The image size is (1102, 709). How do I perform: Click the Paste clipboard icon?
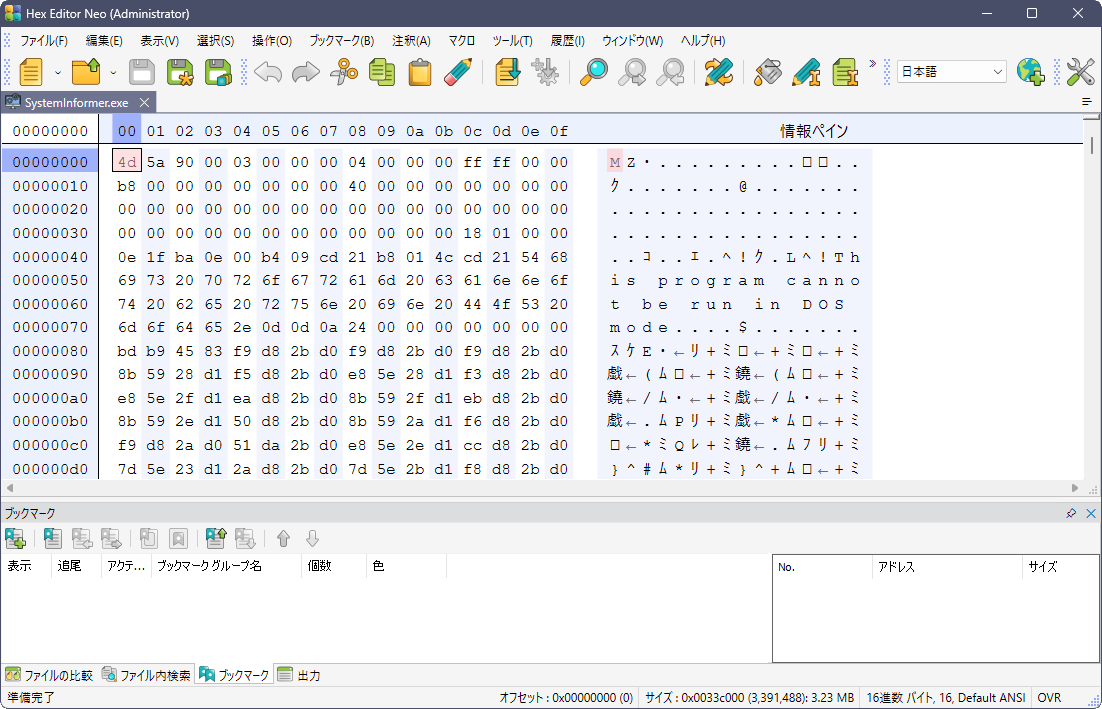coord(420,72)
